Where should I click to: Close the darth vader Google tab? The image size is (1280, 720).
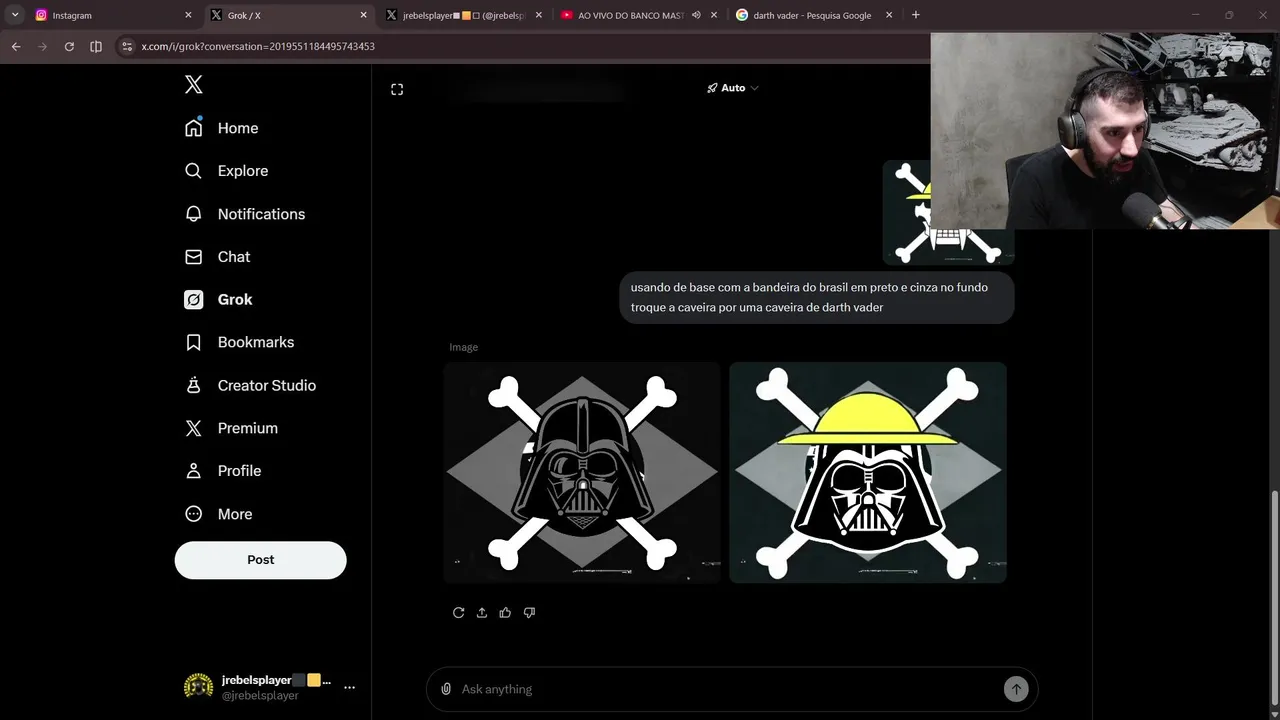pos(888,15)
